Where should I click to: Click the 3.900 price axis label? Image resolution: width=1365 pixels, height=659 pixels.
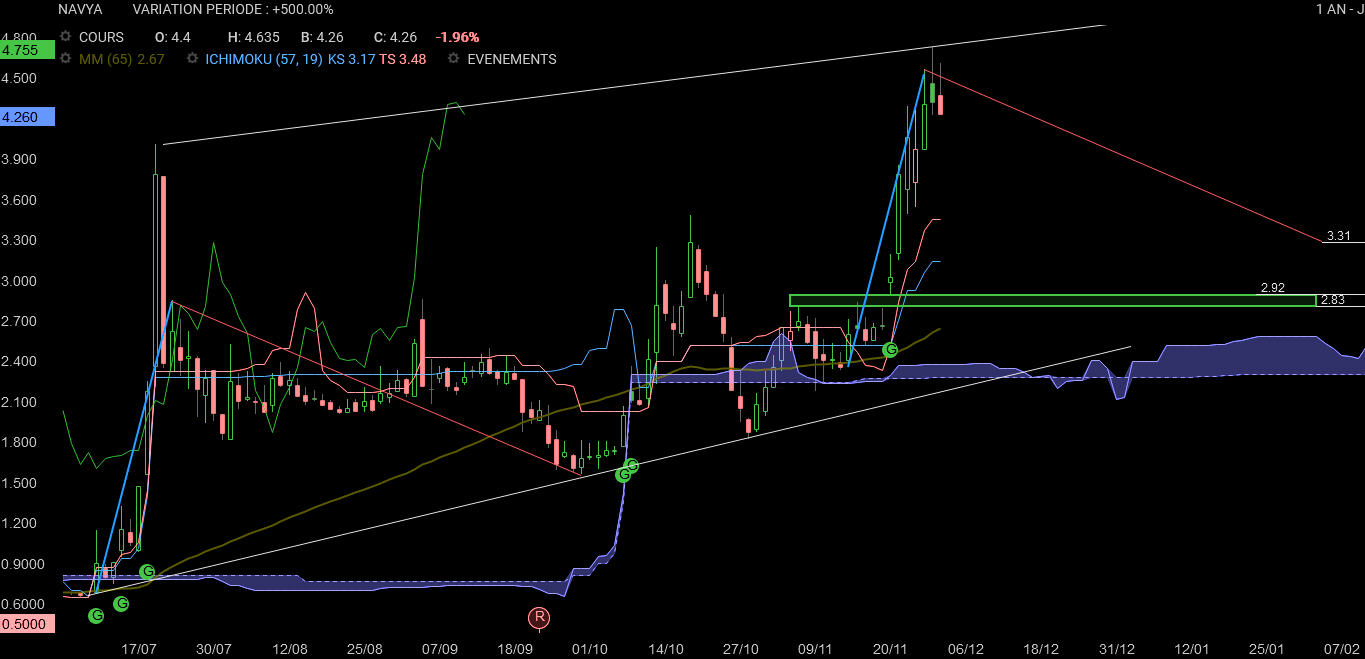(20, 159)
